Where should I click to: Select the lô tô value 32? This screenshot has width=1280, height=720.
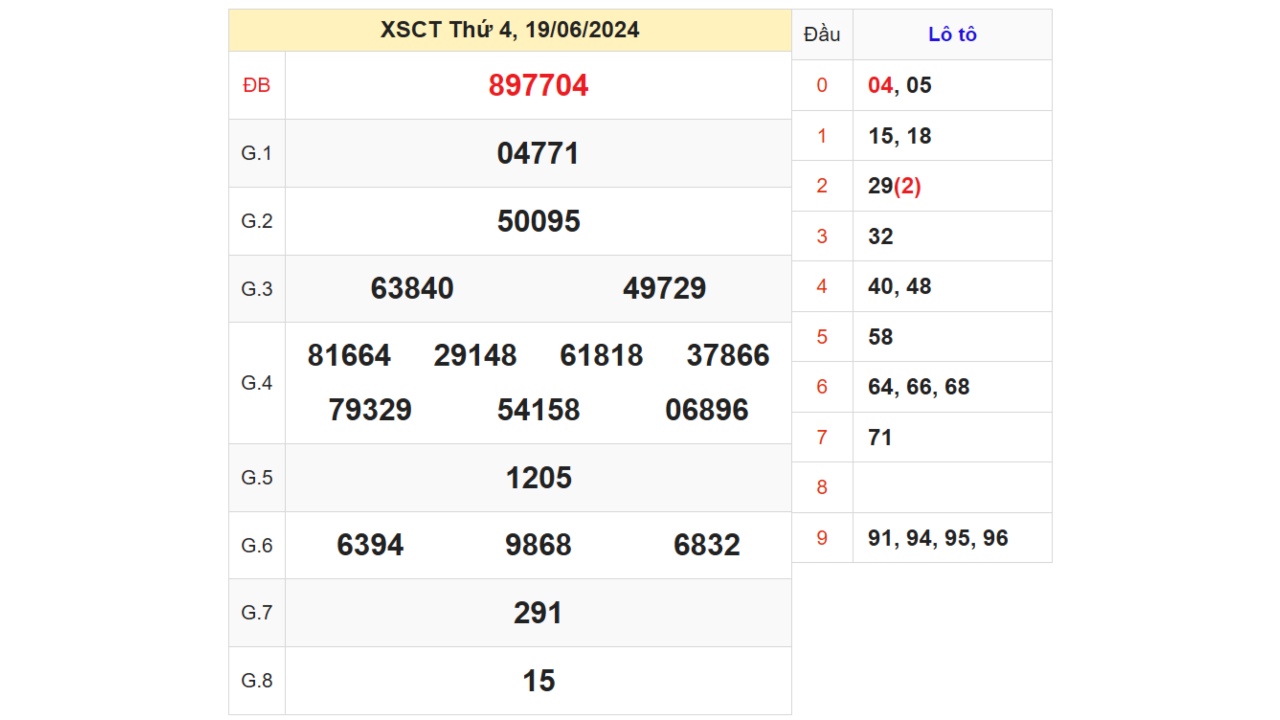(x=881, y=236)
